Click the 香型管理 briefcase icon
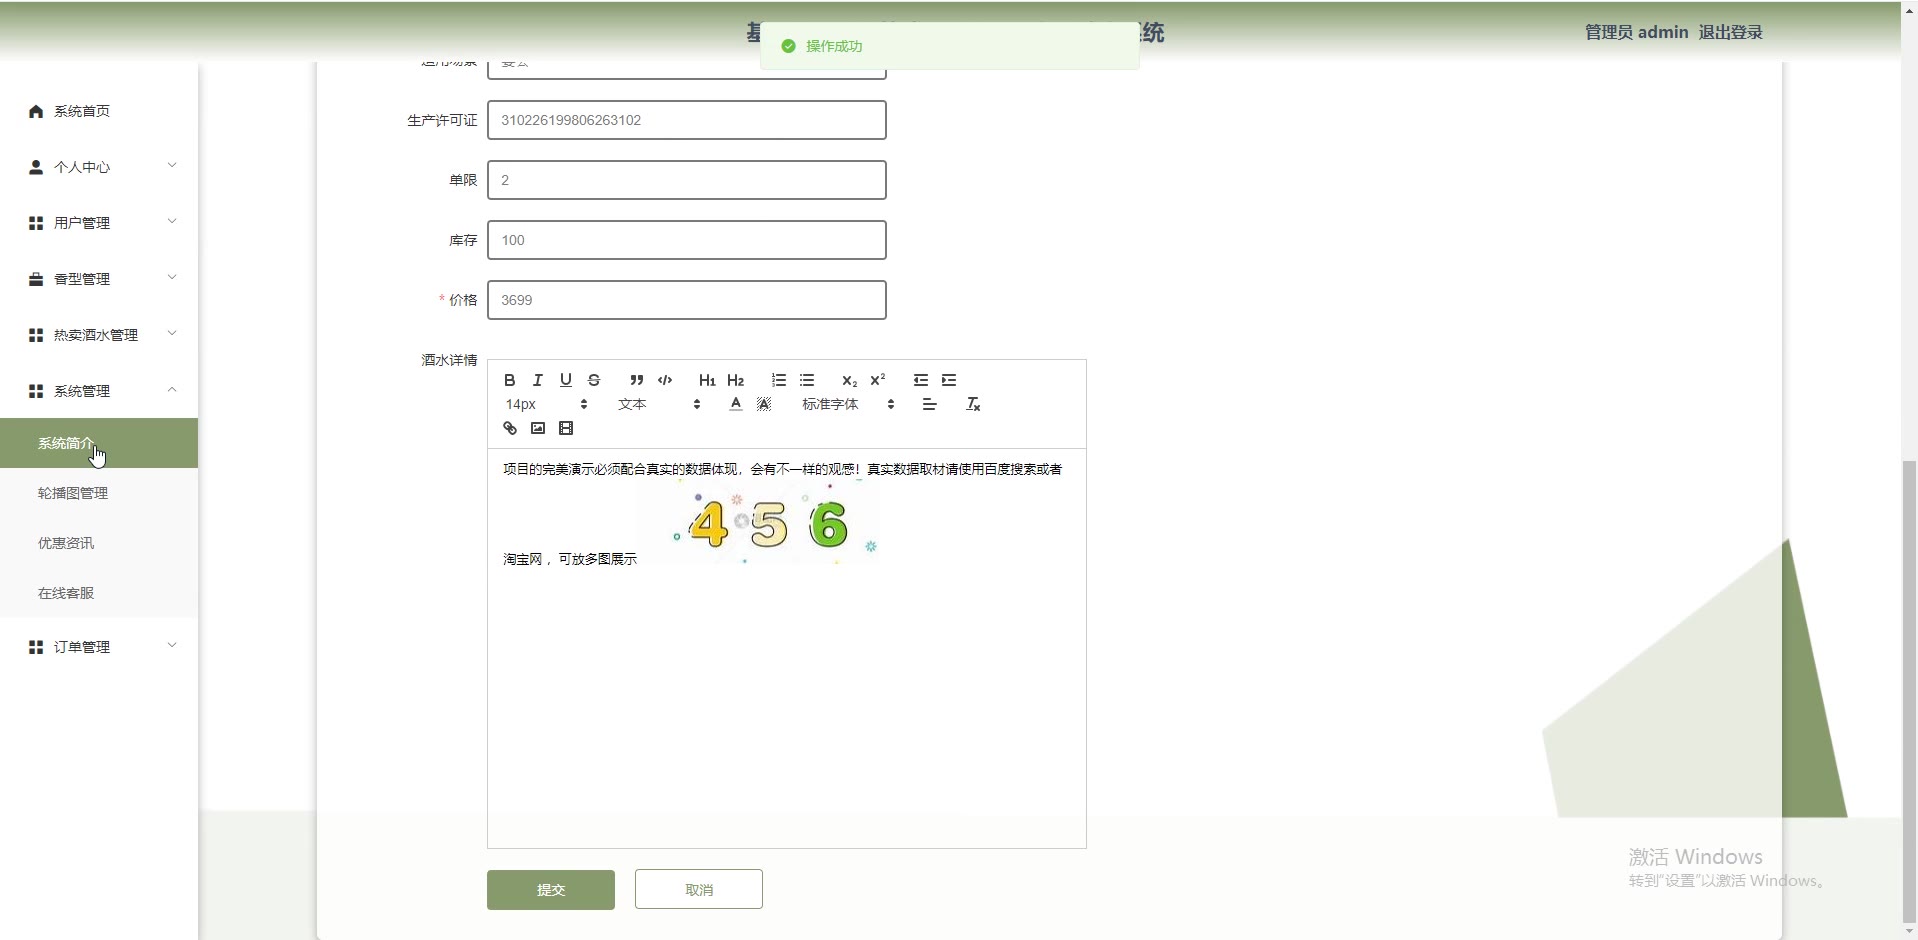 point(36,279)
